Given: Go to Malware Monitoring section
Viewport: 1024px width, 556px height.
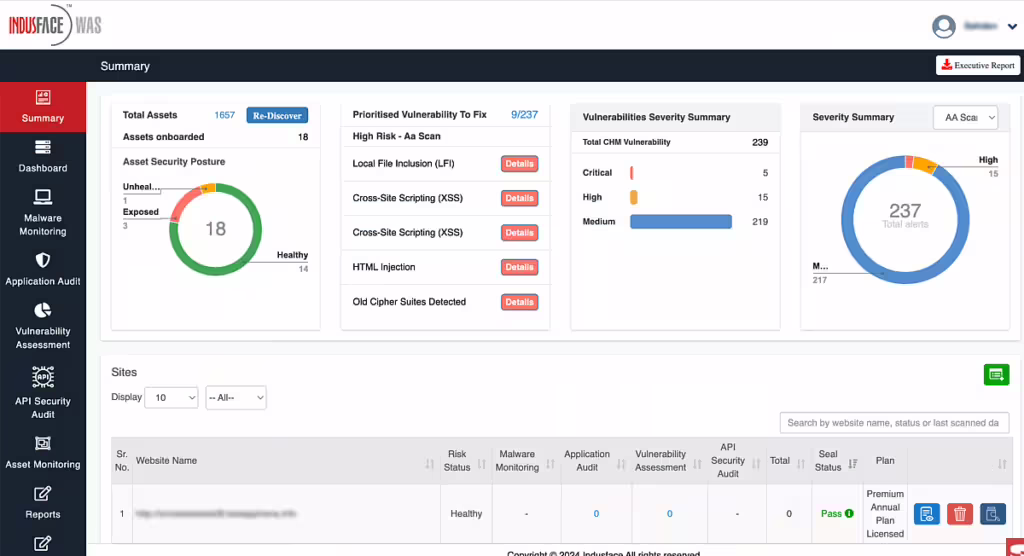Looking at the screenshot, I should pos(43,198).
